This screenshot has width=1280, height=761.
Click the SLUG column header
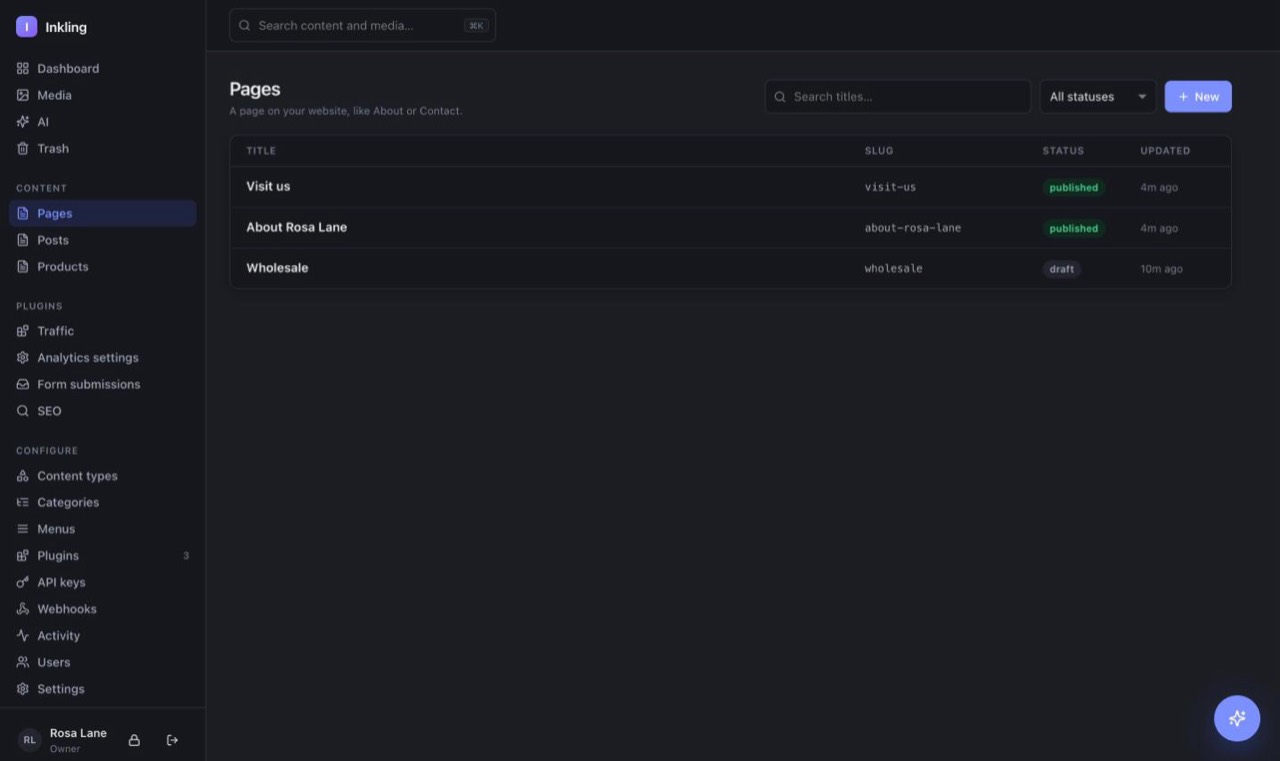click(879, 151)
